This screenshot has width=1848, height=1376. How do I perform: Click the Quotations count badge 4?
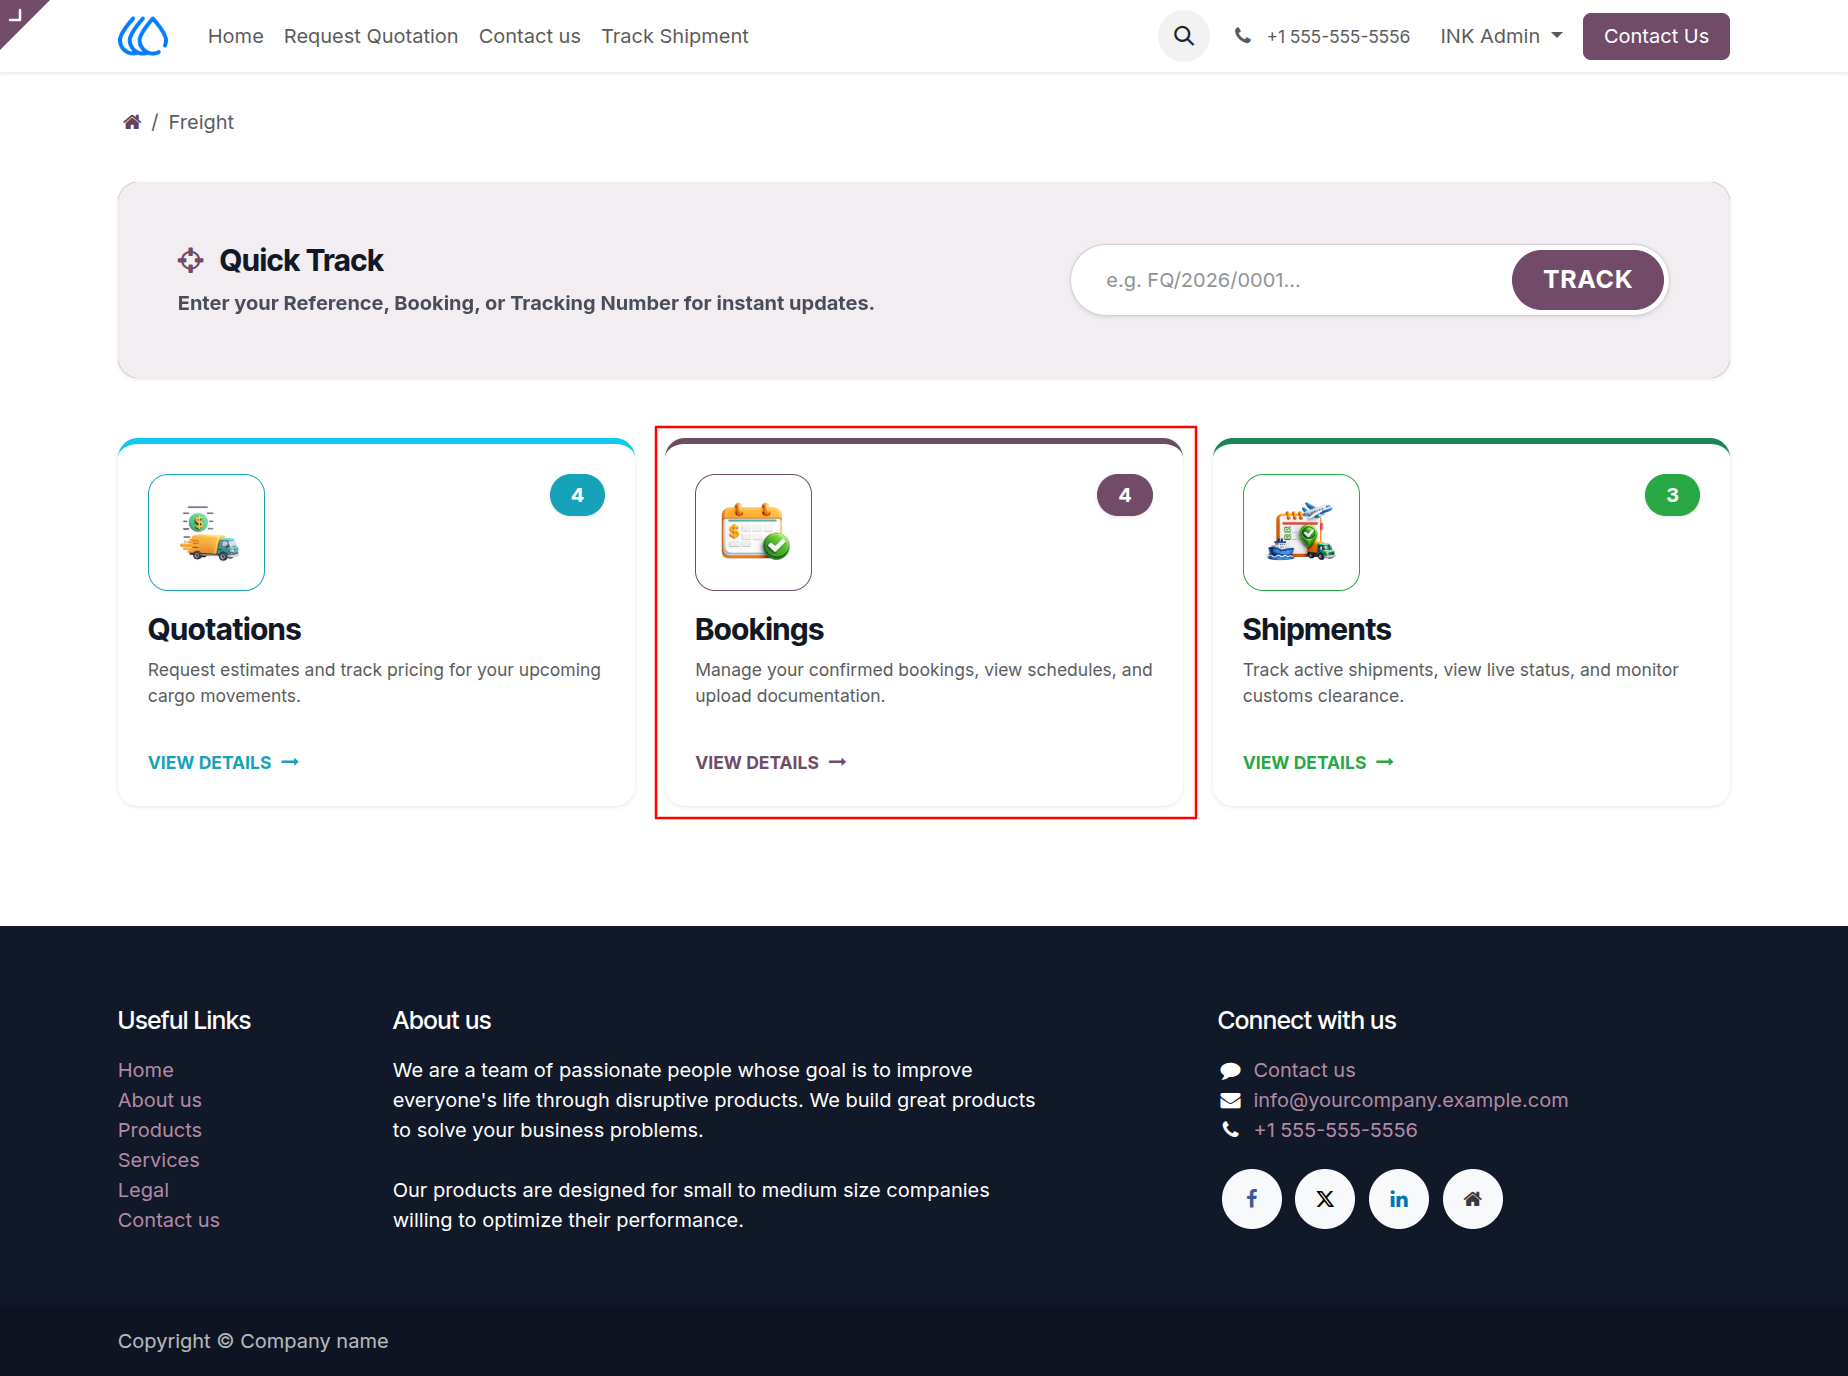pos(577,495)
